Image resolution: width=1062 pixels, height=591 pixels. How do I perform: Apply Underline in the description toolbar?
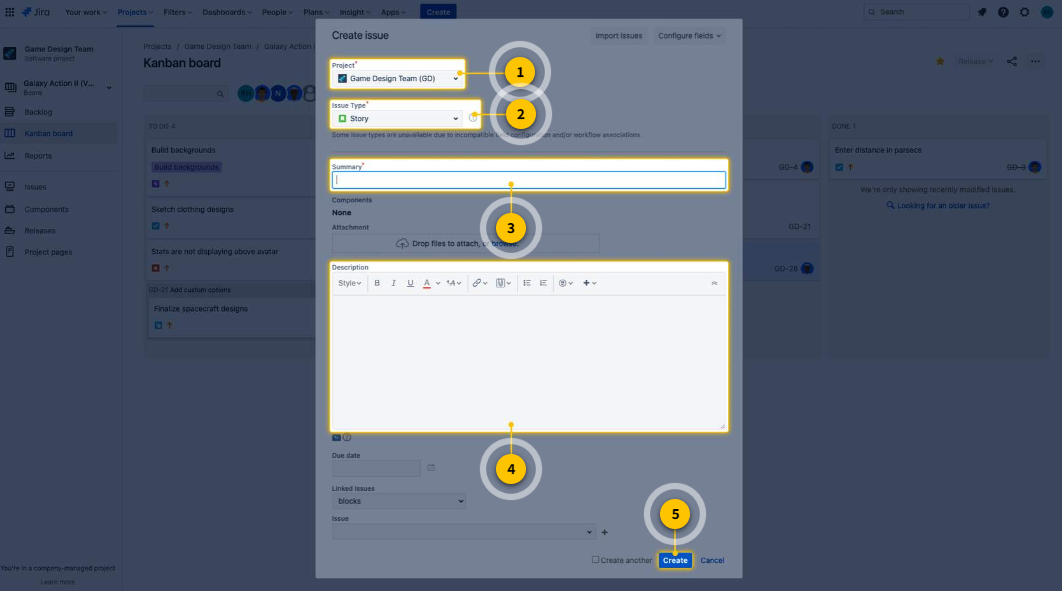coord(410,283)
